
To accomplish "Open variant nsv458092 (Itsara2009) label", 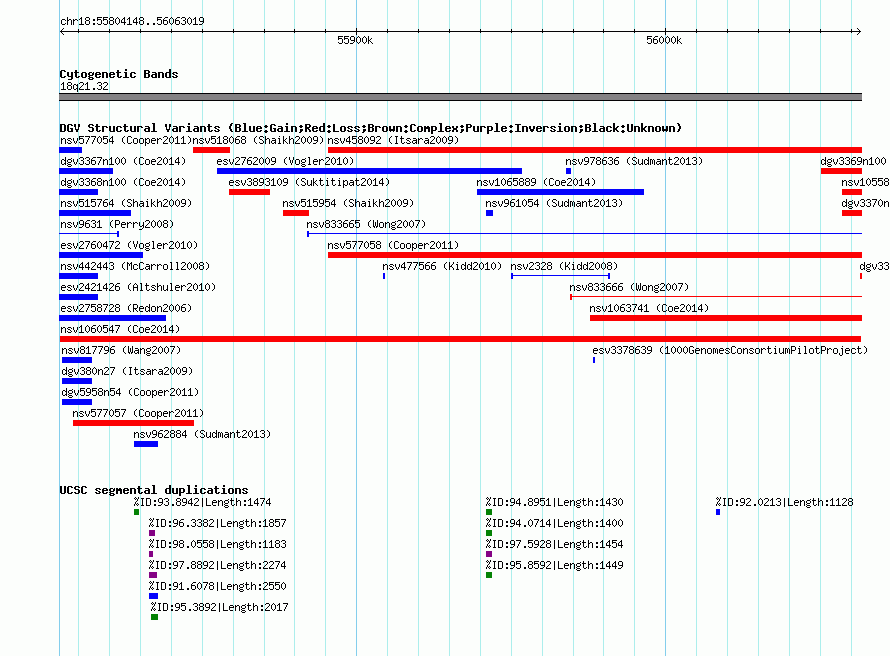I will (393, 140).
